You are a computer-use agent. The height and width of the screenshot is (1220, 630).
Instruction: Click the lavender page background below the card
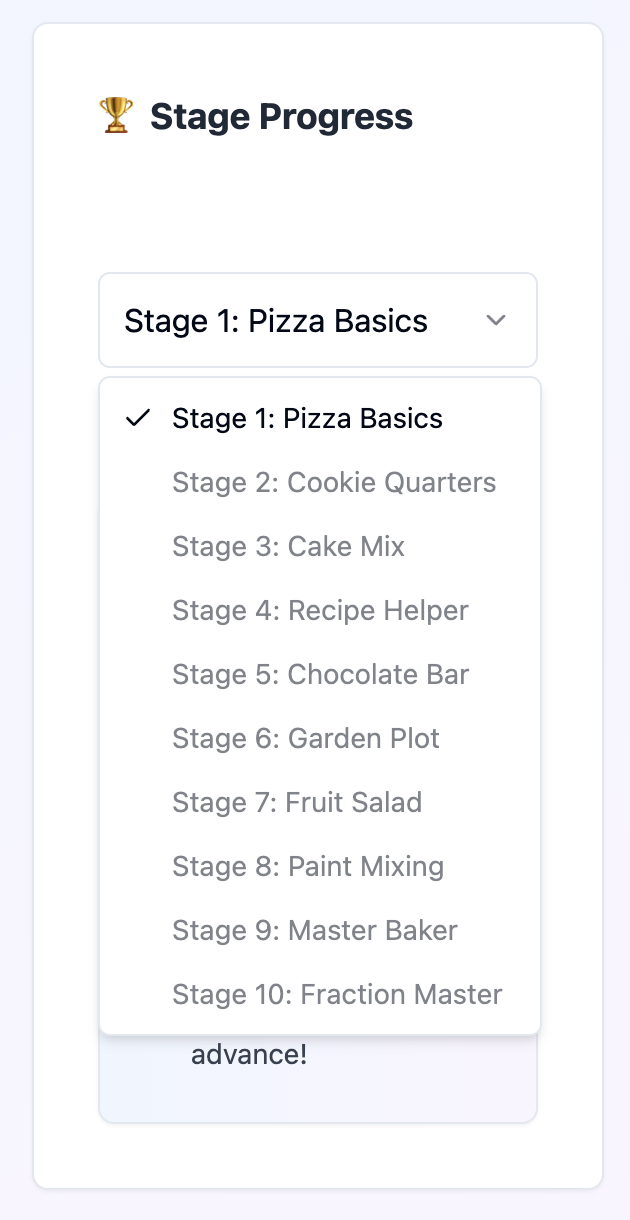click(317, 1205)
